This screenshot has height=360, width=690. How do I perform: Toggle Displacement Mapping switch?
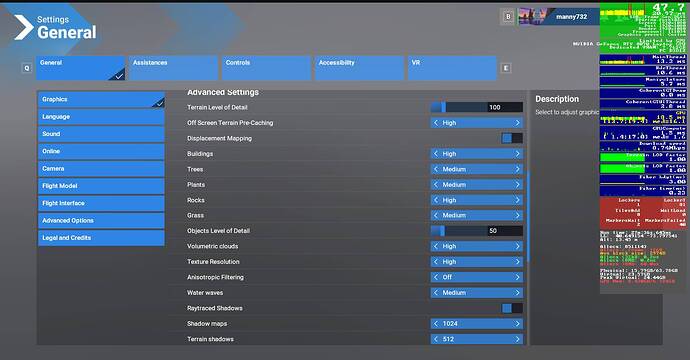(512, 138)
